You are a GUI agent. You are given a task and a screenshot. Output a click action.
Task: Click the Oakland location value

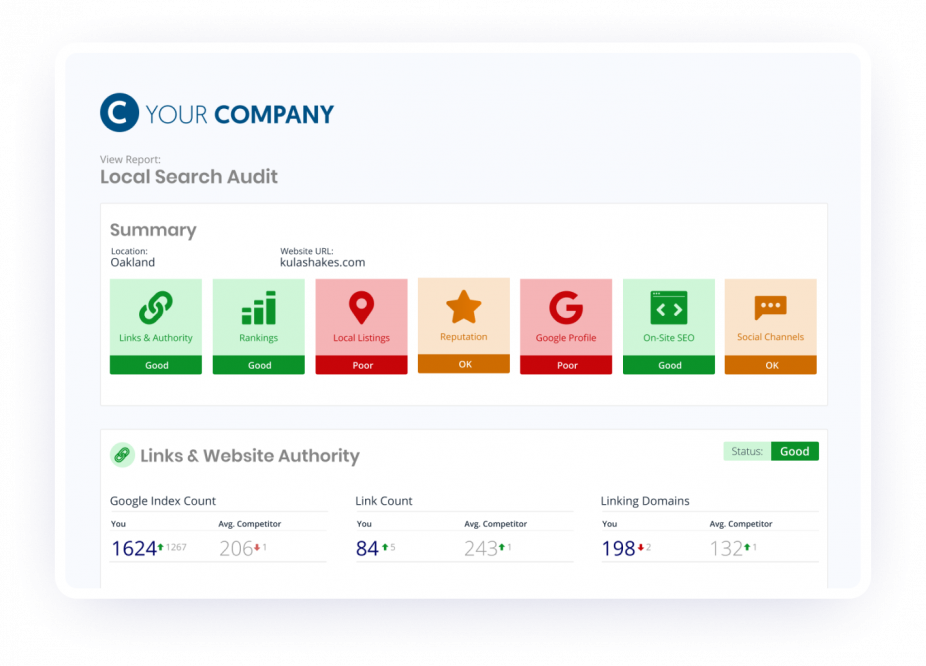(x=133, y=262)
